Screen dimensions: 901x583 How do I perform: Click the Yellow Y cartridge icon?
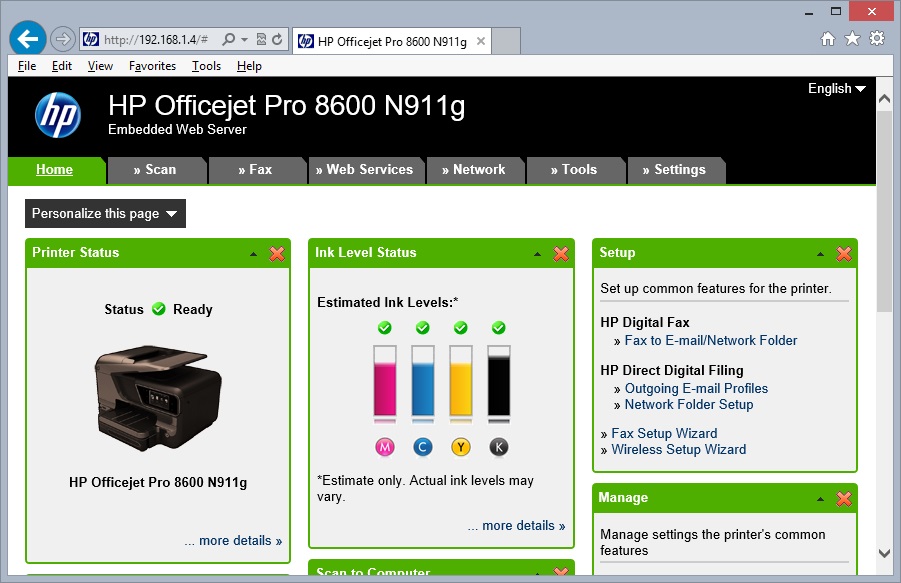(461, 447)
